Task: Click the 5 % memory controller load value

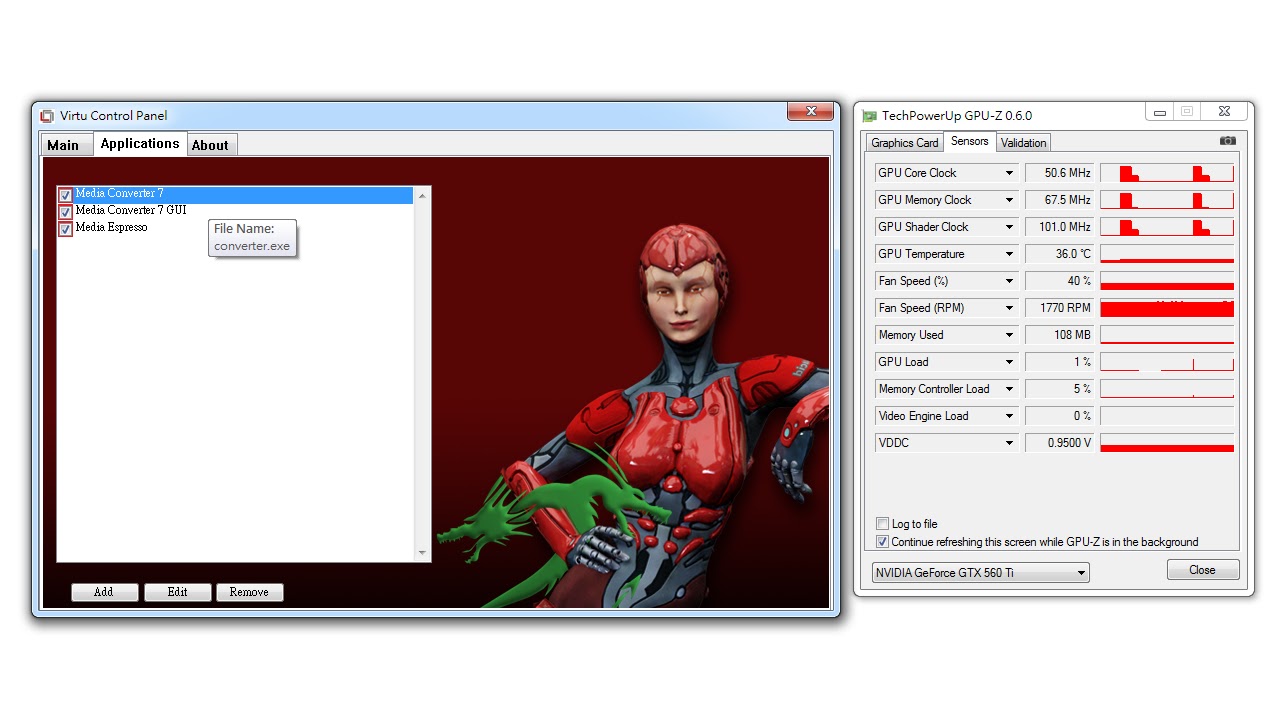Action: (x=1059, y=389)
